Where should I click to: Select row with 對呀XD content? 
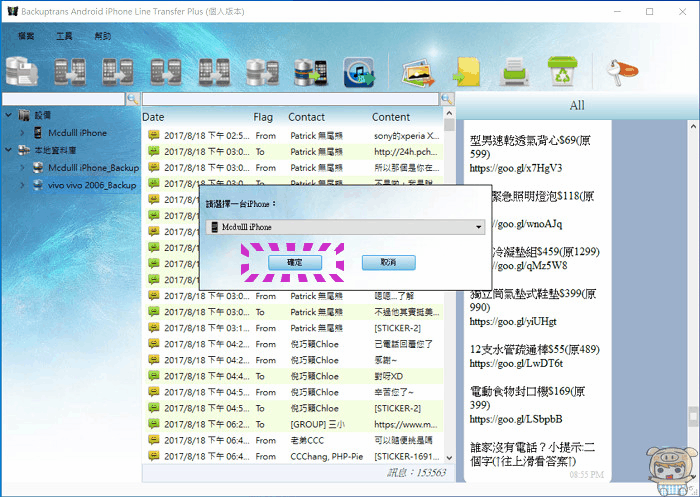(294, 376)
